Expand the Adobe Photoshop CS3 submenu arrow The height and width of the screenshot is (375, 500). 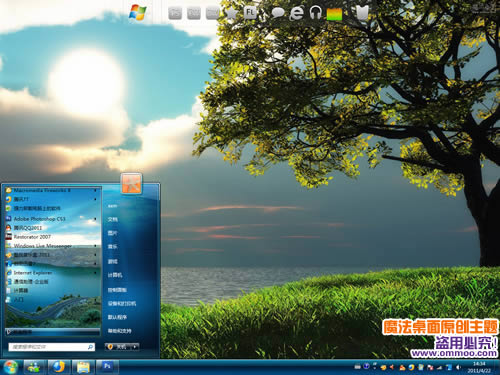coord(96,219)
